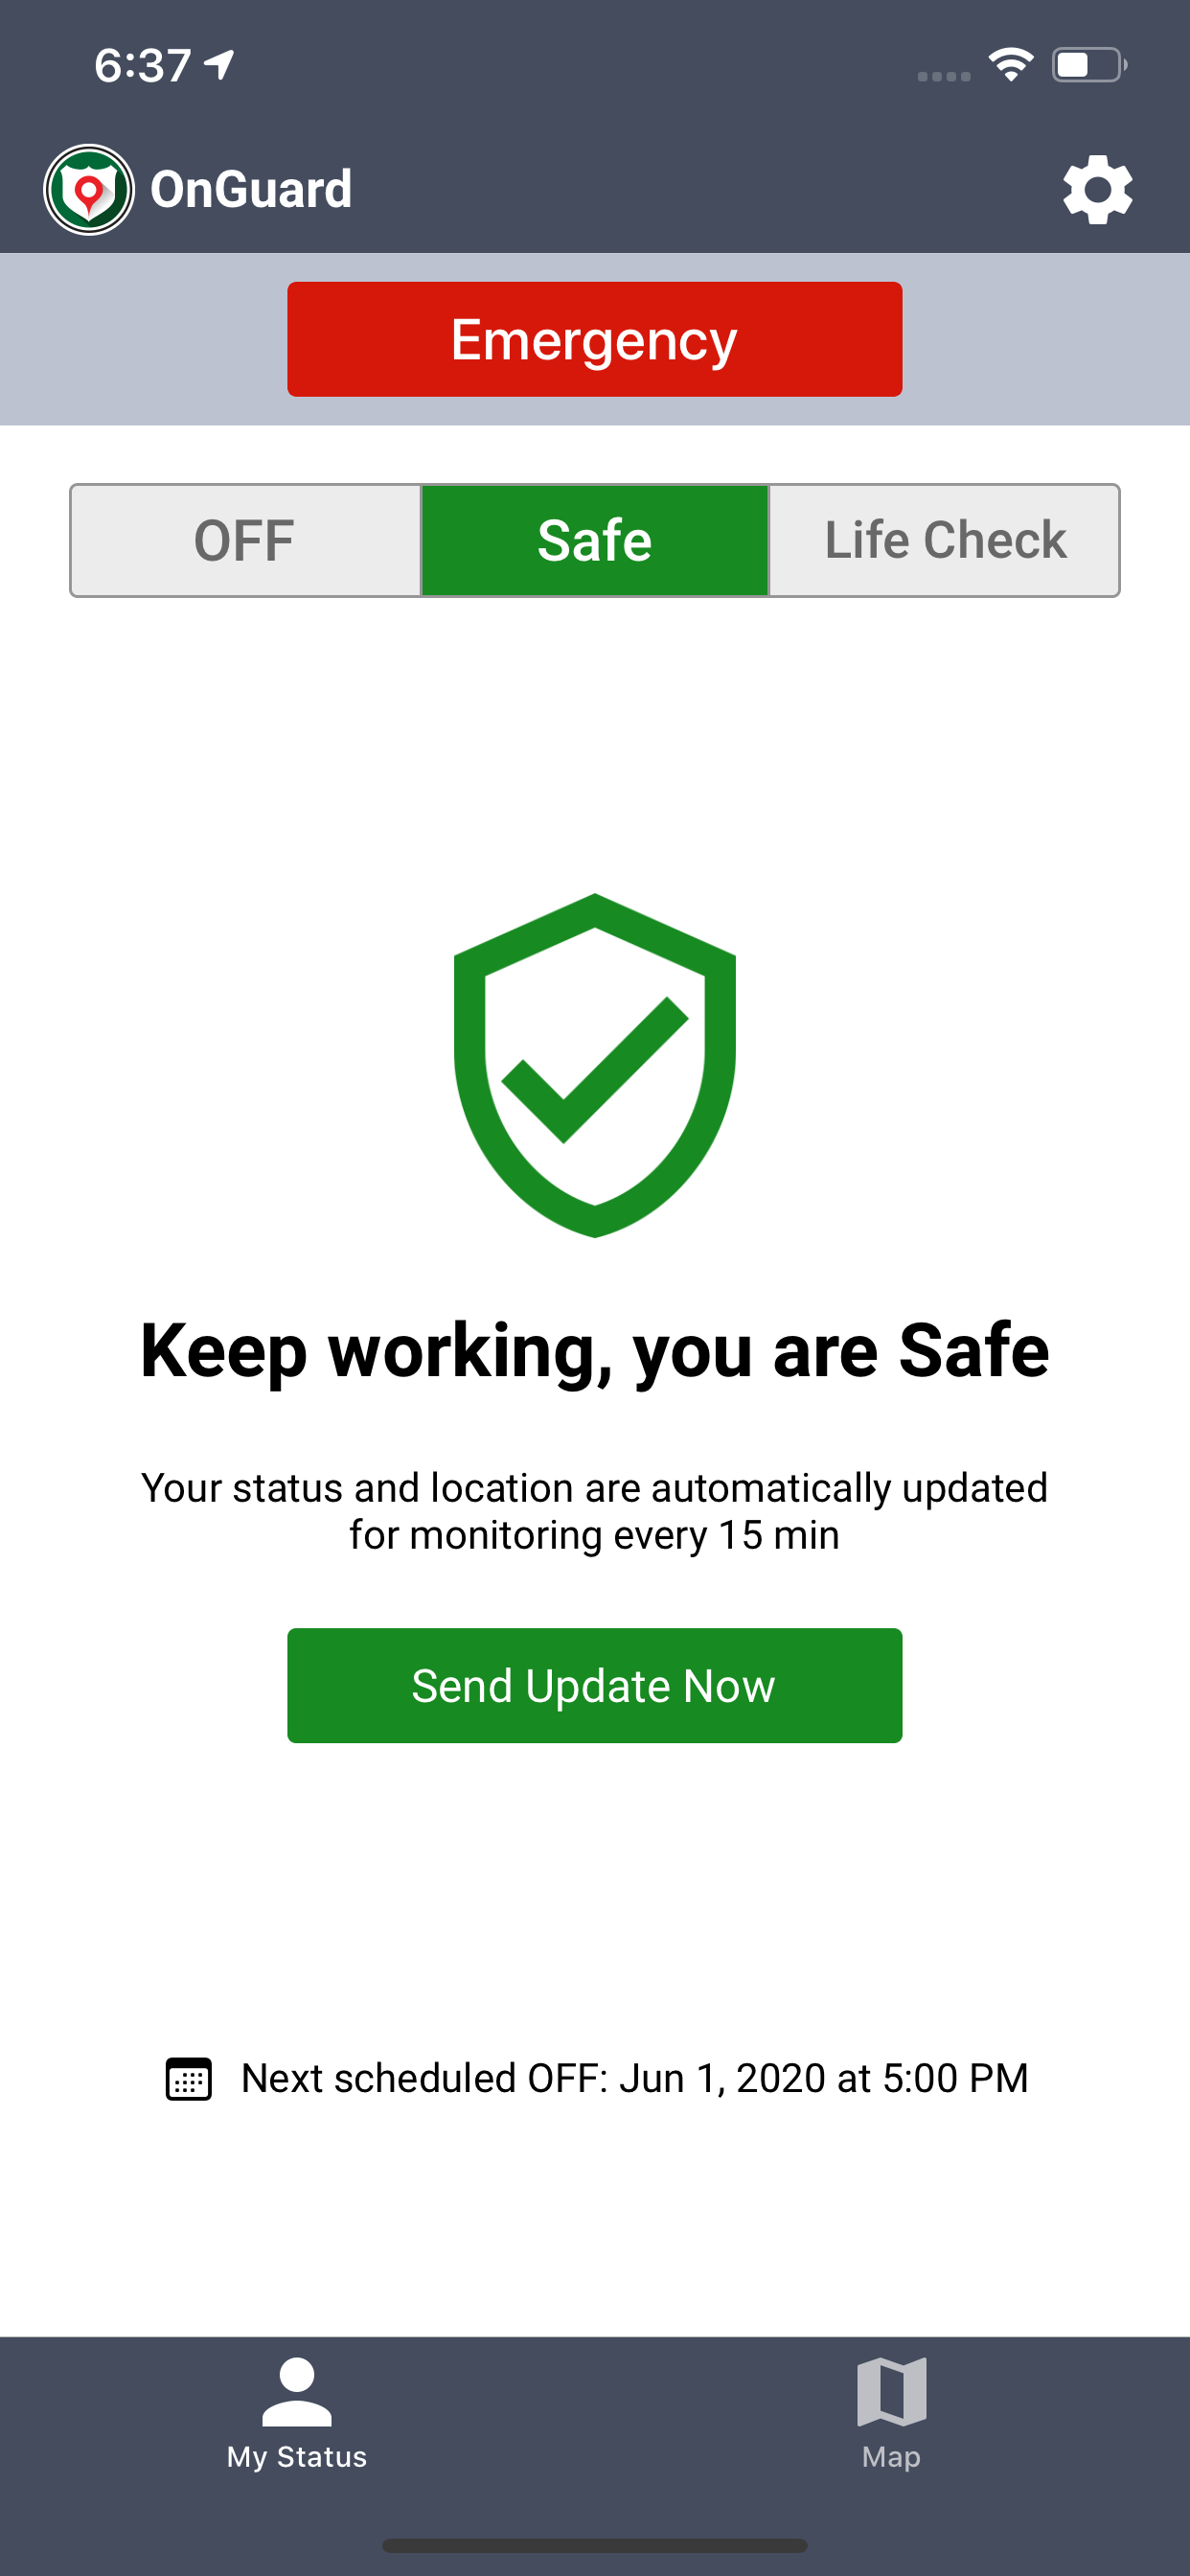Tap the red Emergency button
The height and width of the screenshot is (2576, 1190).
[595, 339]
